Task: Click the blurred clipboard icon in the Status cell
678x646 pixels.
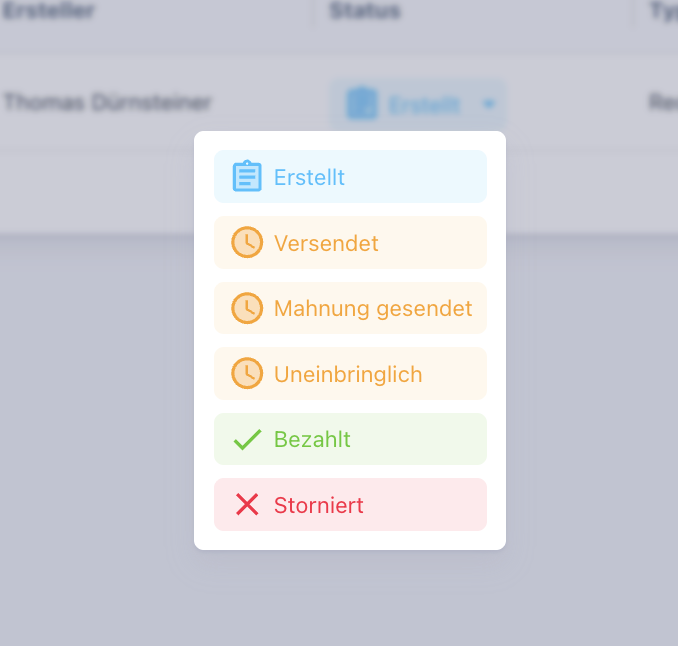Action: pyautogui.click(x=362, y=103)
